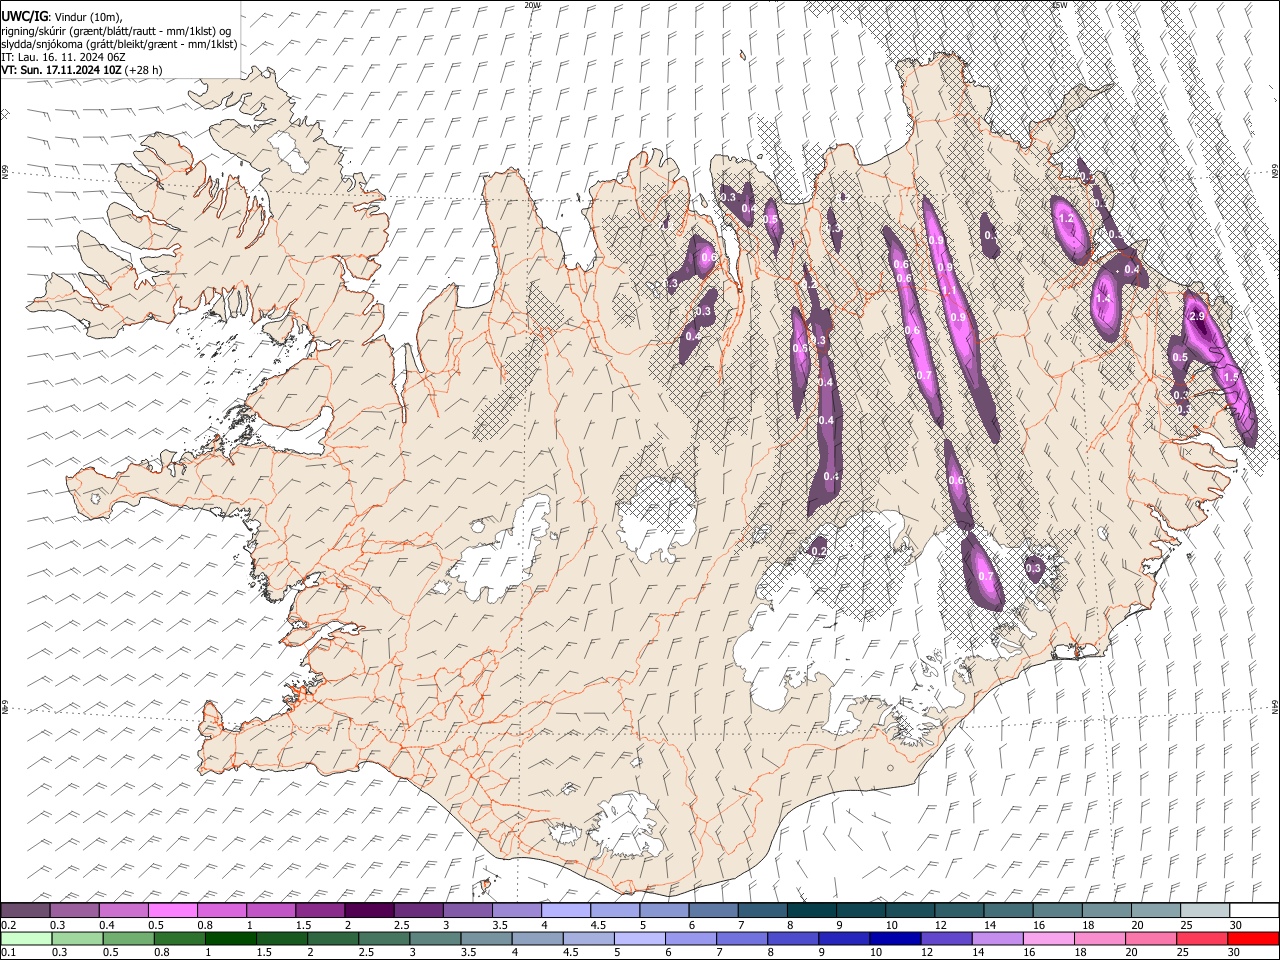Click the '30' label on the upper scale
1280x960 pixels.
coord(1235,925)
